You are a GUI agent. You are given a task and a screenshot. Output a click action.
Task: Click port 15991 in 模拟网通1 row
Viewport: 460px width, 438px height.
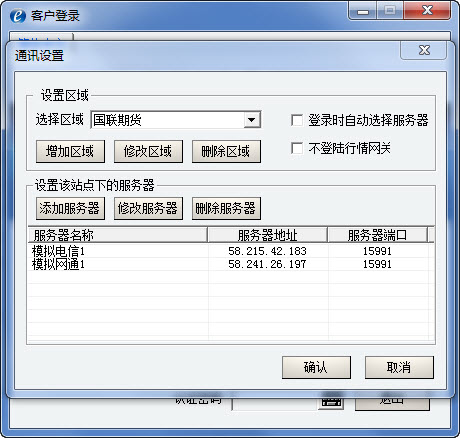point(377,264)
